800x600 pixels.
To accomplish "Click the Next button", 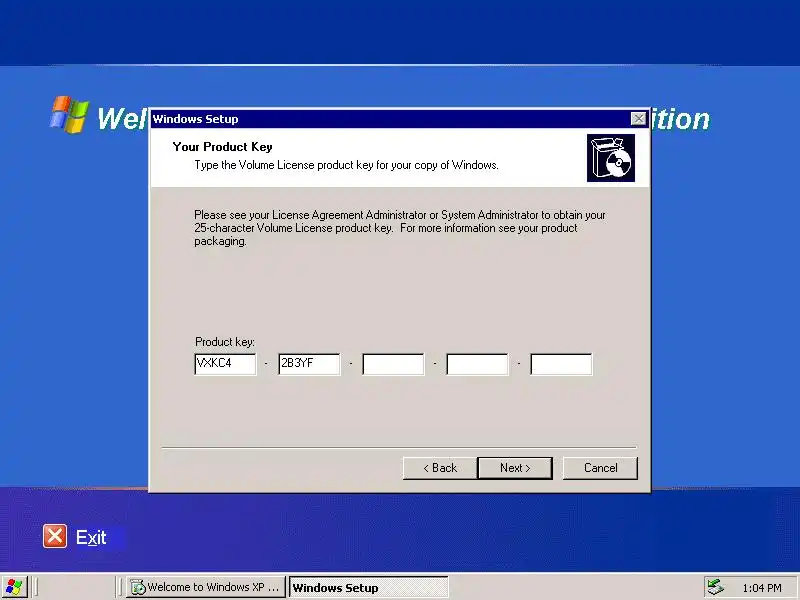I will 515,468.
